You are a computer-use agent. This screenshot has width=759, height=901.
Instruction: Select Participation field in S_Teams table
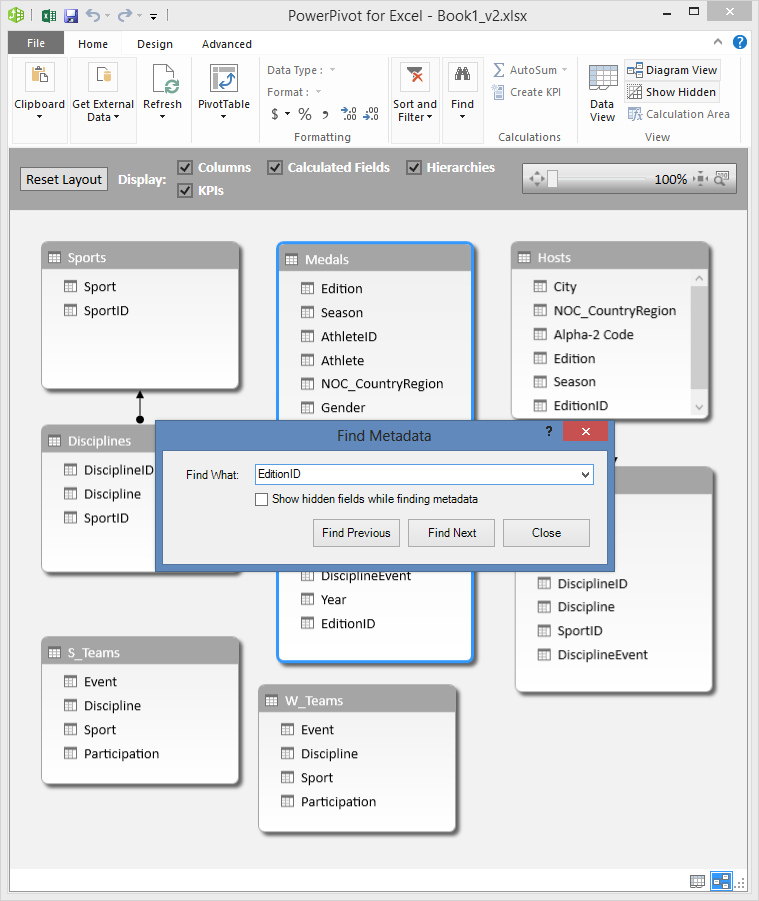coord(121,753)
